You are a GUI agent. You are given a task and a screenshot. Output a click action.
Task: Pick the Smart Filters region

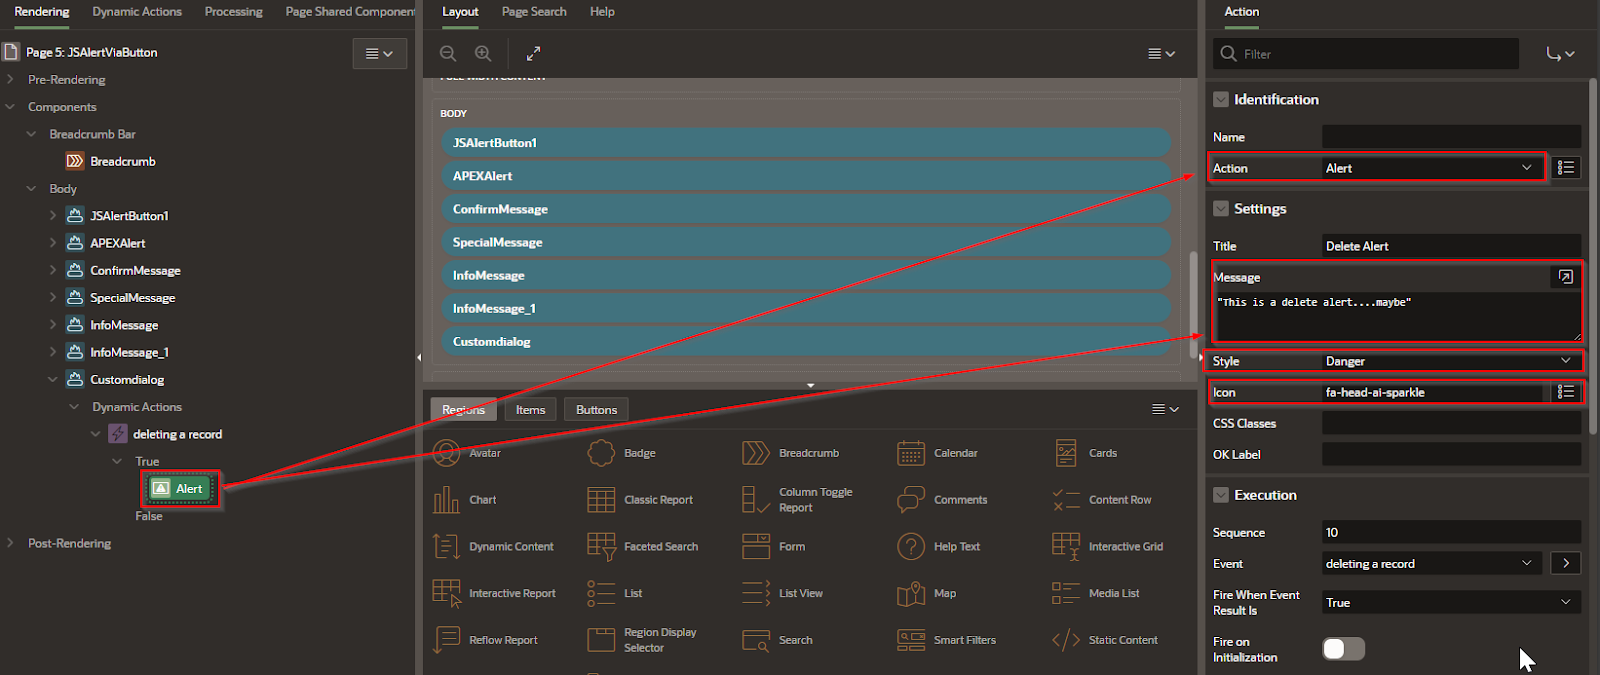click(x=946, y=640)
